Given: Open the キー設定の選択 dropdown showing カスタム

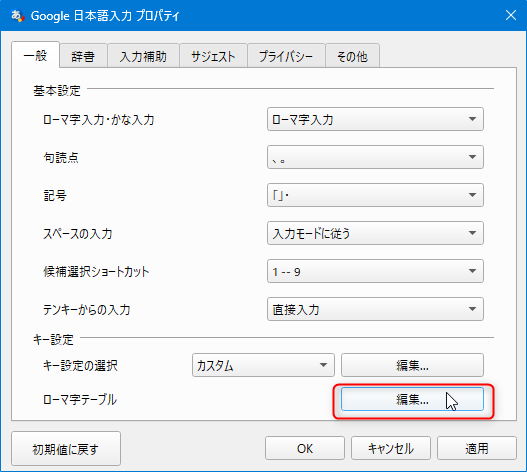Looking at the screenshot, I should tap(263, 365).
